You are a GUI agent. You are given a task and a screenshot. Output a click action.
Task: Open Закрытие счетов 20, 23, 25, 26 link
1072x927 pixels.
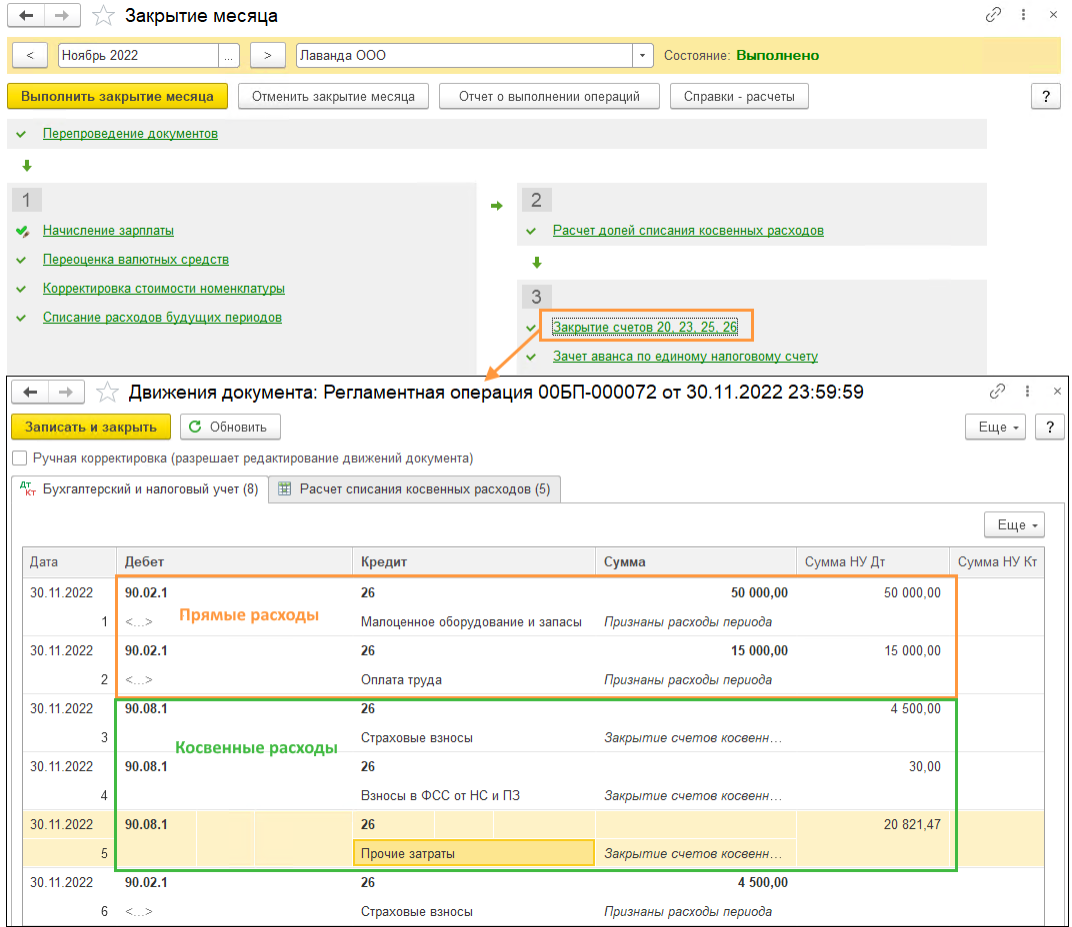[x=645, y=327]
